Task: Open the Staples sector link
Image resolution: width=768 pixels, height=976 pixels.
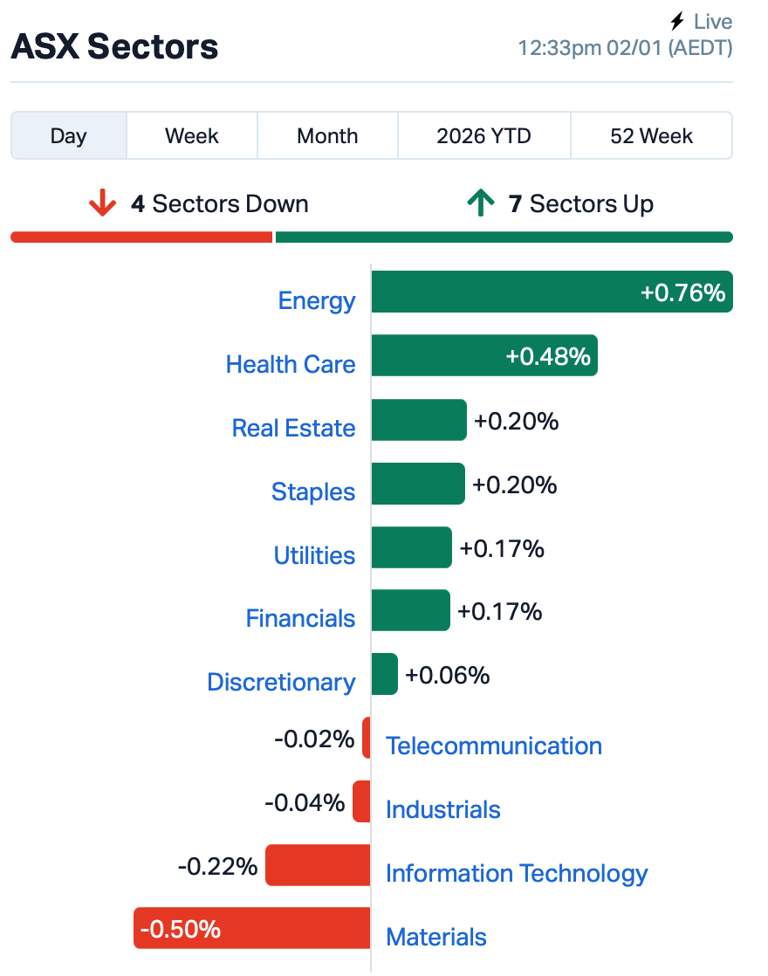Action: pos(313,492)
